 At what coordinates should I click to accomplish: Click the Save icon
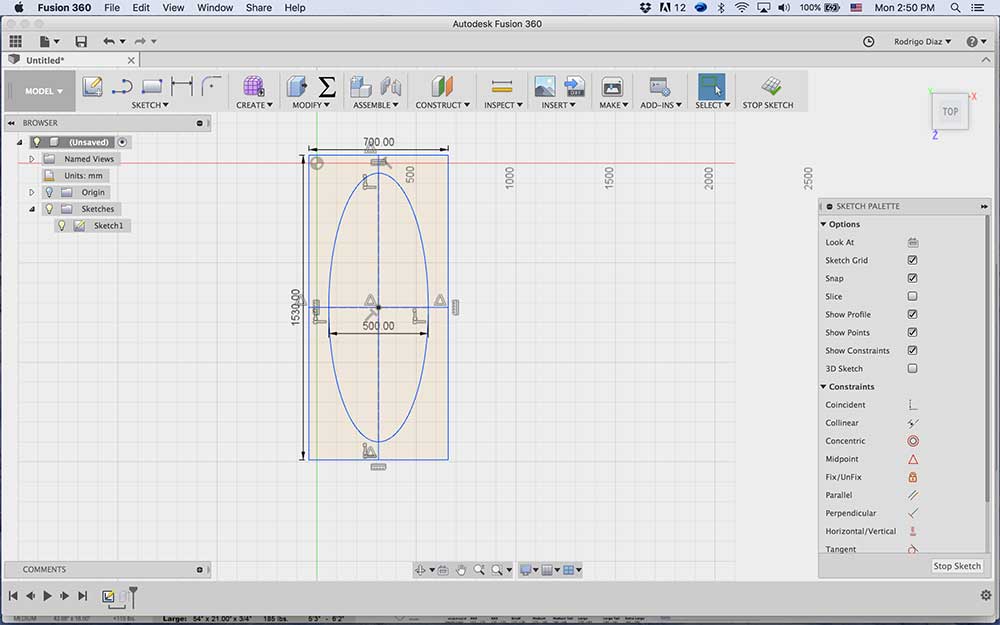pyautogui.click(x=81, y=41)
